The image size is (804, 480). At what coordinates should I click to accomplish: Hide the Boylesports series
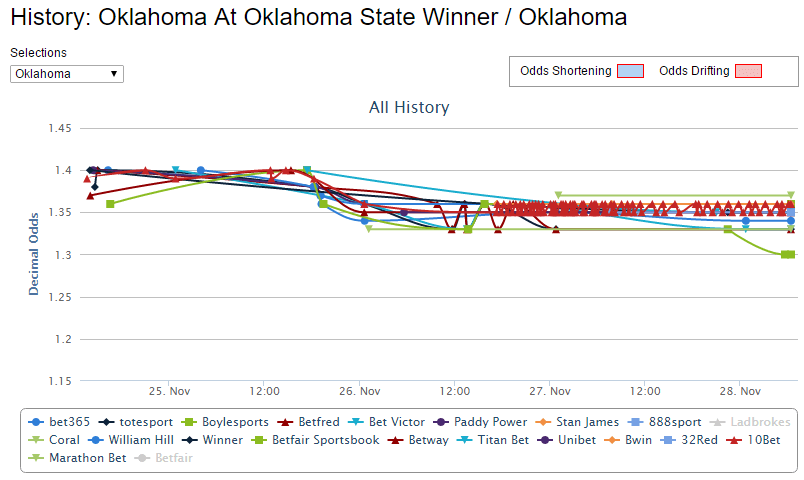(x=225, y=422)
